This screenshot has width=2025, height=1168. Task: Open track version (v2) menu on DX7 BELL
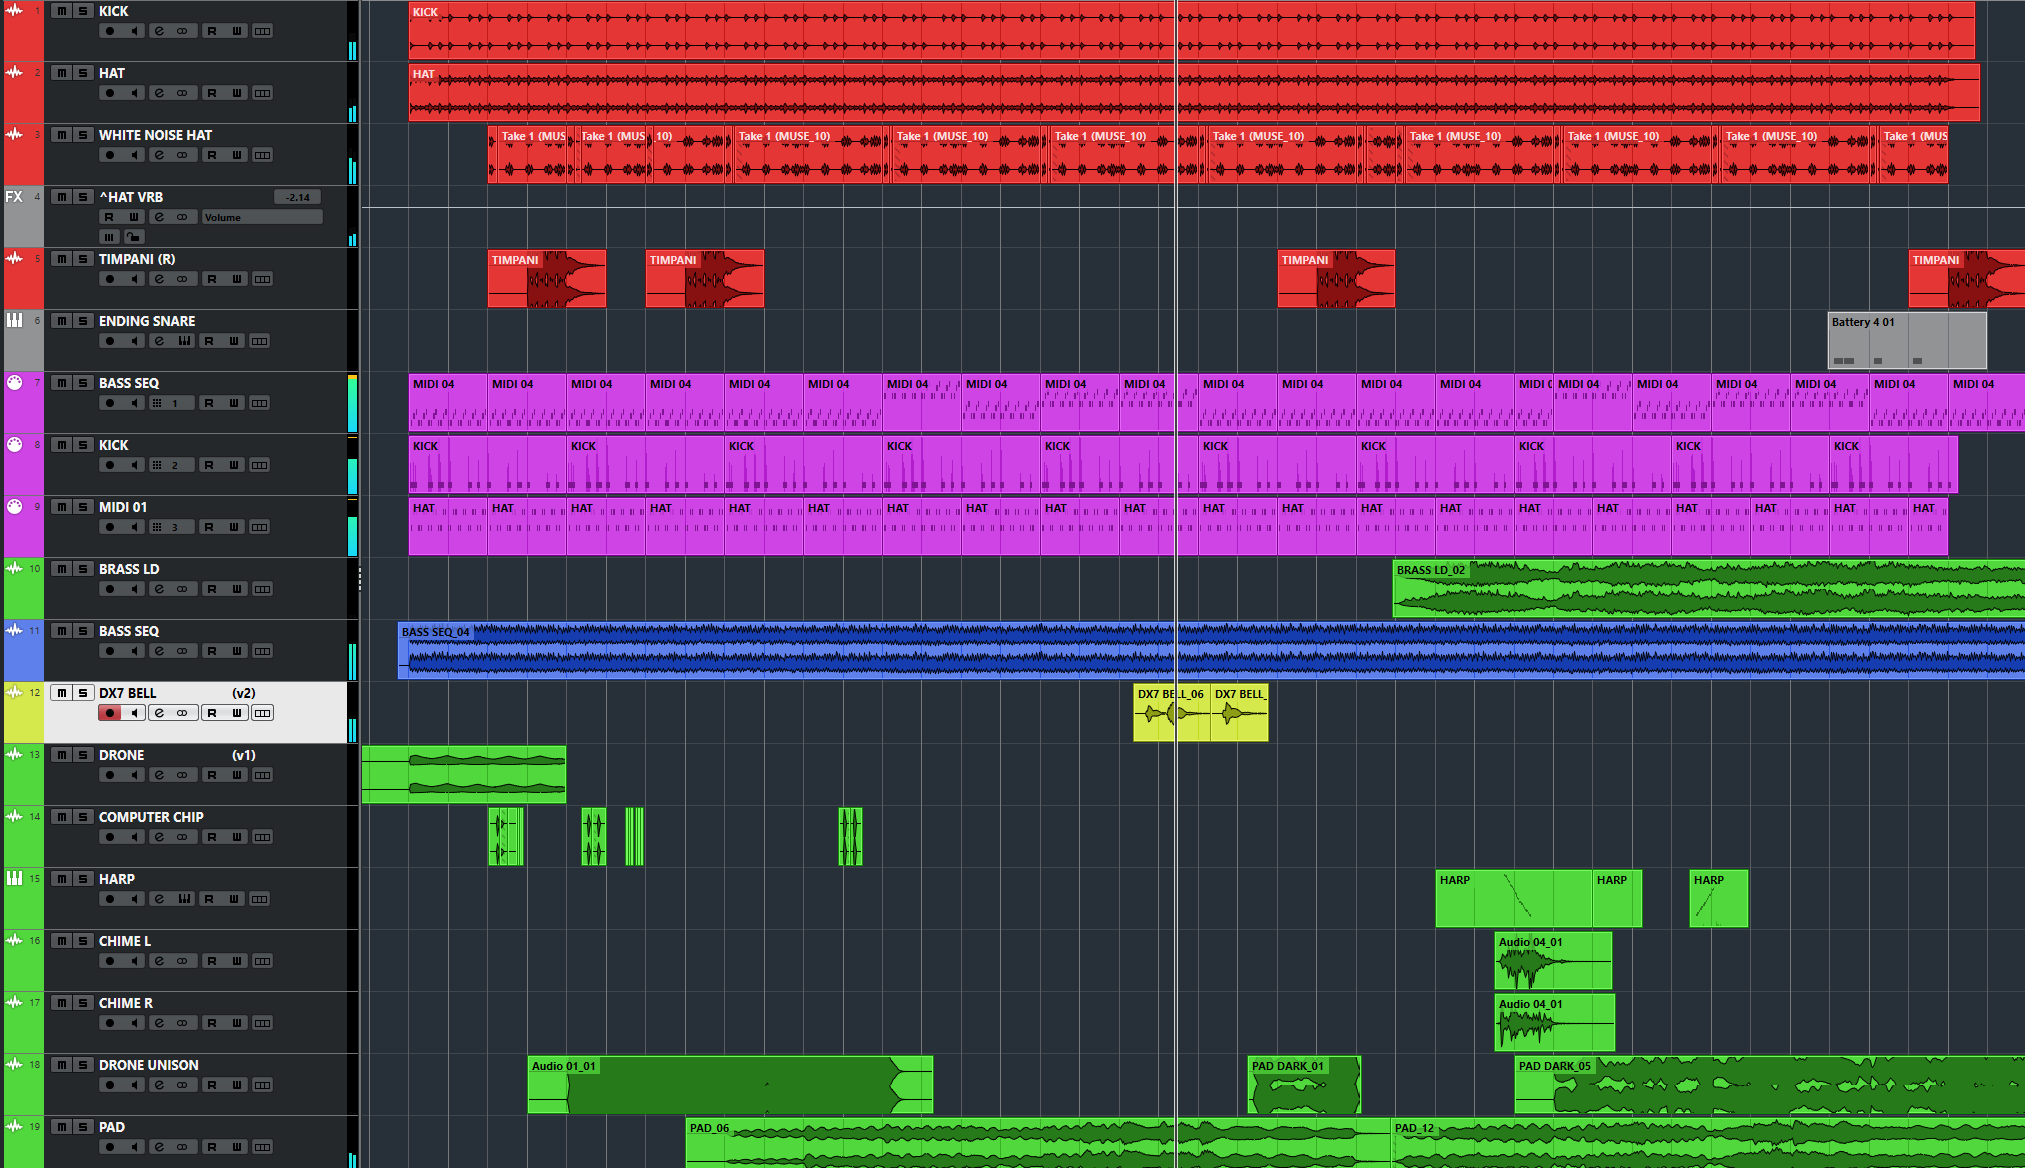(x=243, y=693)
